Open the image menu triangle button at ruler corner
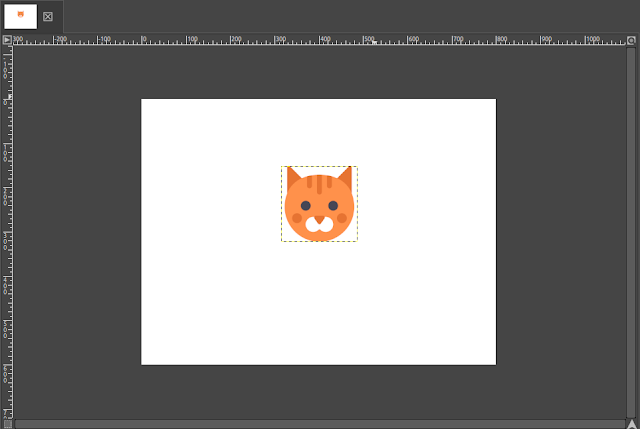 pyautogui.click(x=7, y=40)
